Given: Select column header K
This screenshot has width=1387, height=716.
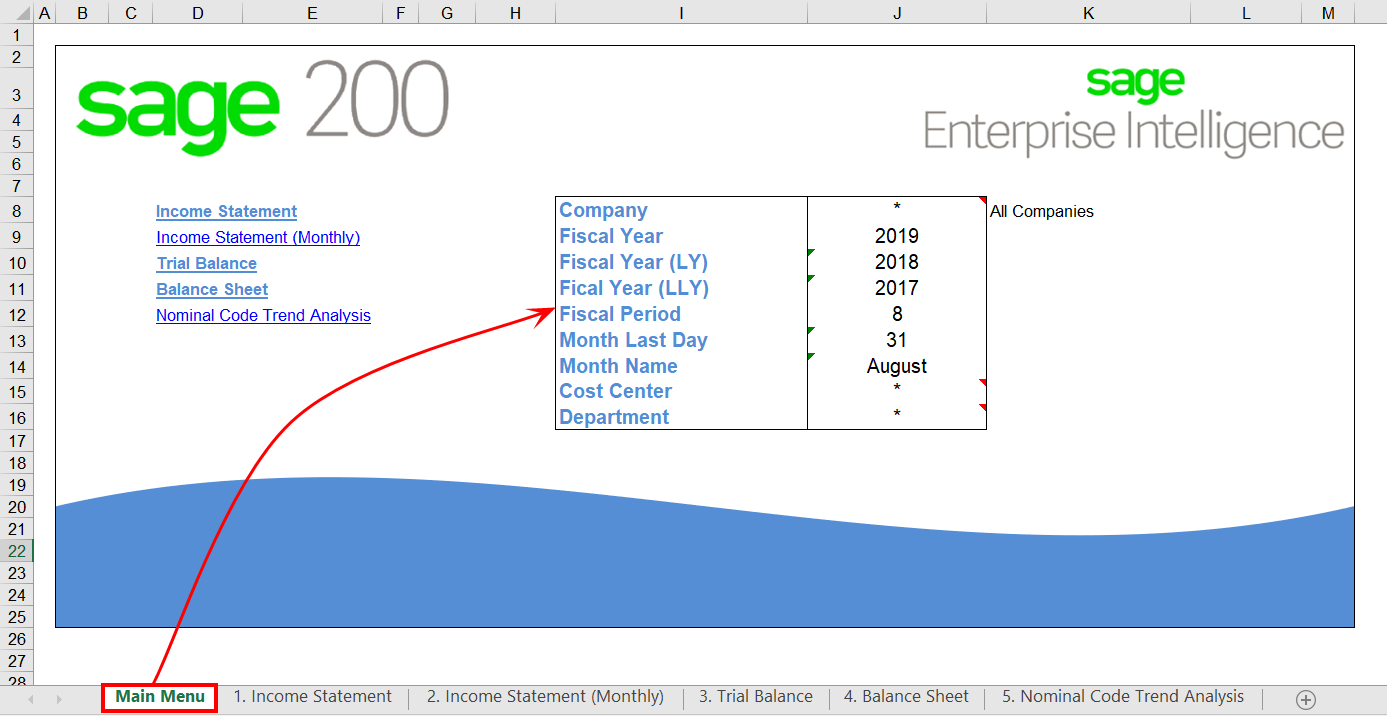Looking at the screenshot, I should [1088, 12].
